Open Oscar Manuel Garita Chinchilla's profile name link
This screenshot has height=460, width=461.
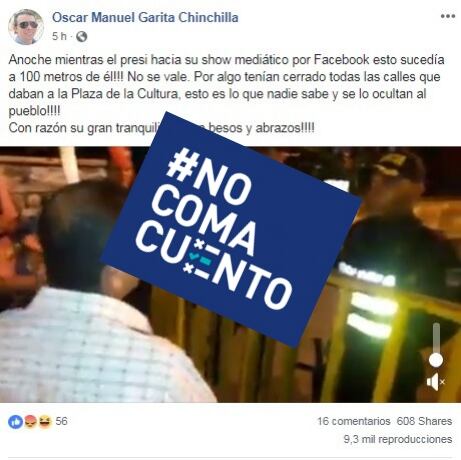pyautogui.click(x=145, y=17)
